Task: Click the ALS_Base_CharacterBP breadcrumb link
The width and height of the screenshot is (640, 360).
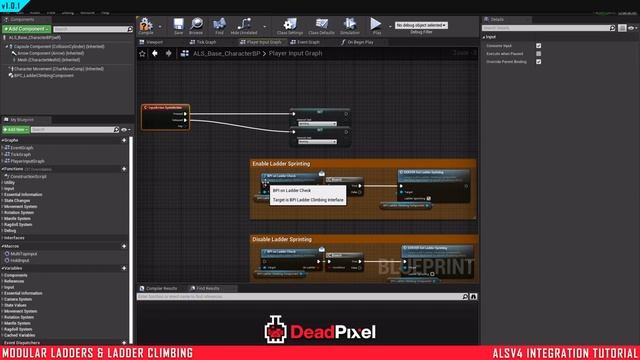Action: point(227,53)
